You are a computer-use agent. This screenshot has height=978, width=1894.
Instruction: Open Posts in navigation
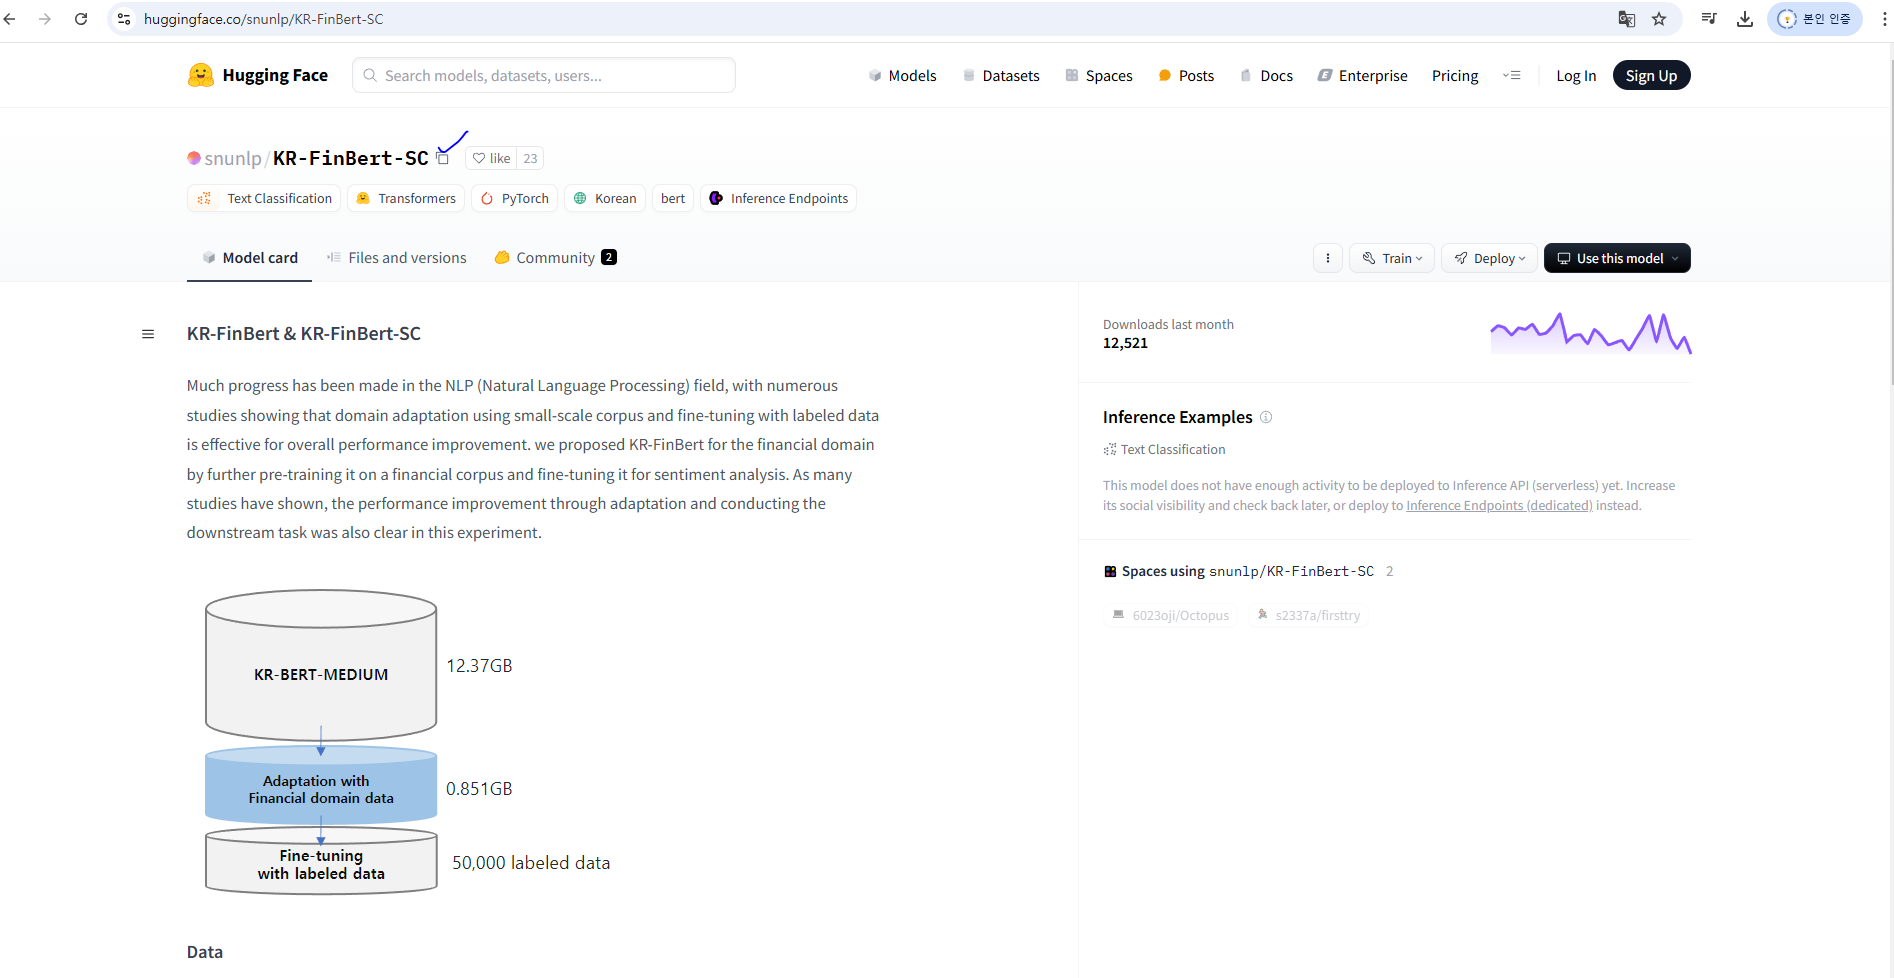point(1186,75)
